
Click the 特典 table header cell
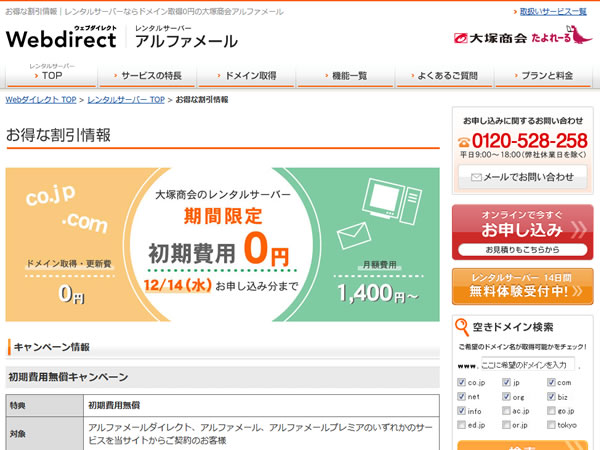[45, 406]
